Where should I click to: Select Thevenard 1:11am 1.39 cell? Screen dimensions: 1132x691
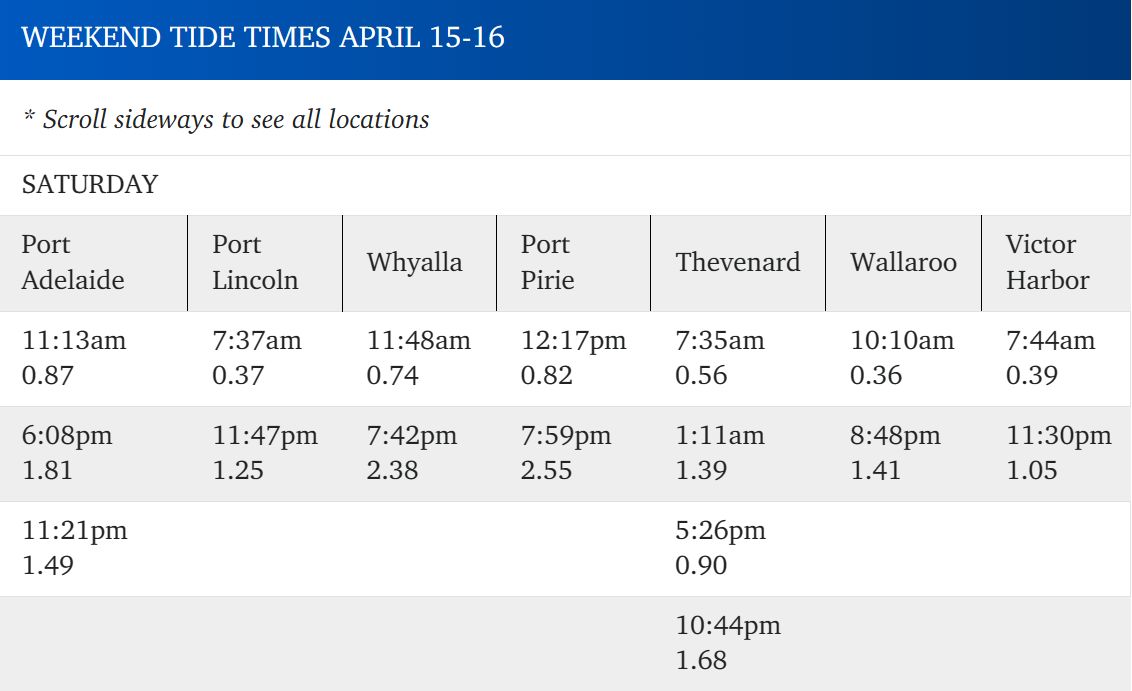720,453
